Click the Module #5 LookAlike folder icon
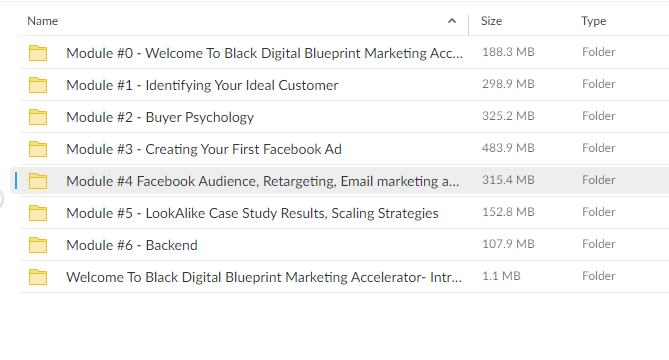 pos(38,213)
